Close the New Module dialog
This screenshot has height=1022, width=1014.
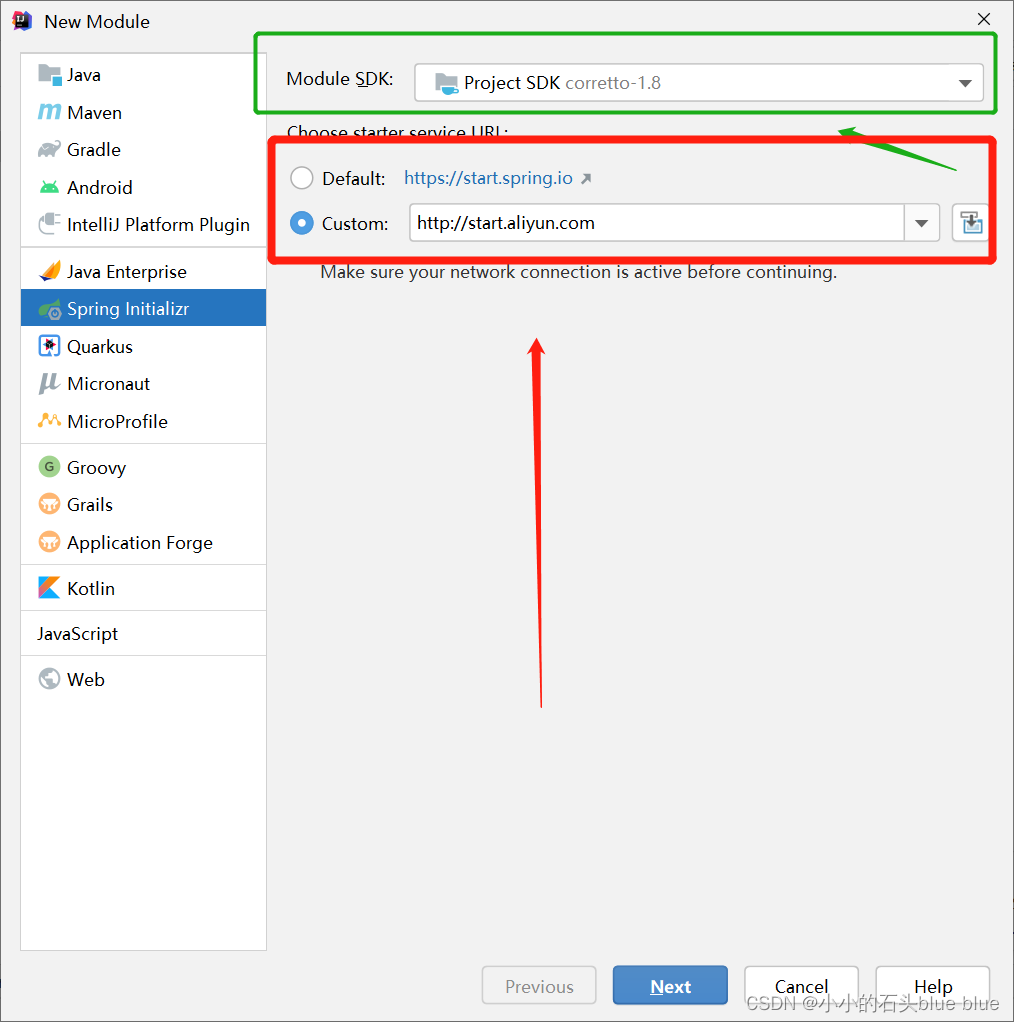point(984,20)
